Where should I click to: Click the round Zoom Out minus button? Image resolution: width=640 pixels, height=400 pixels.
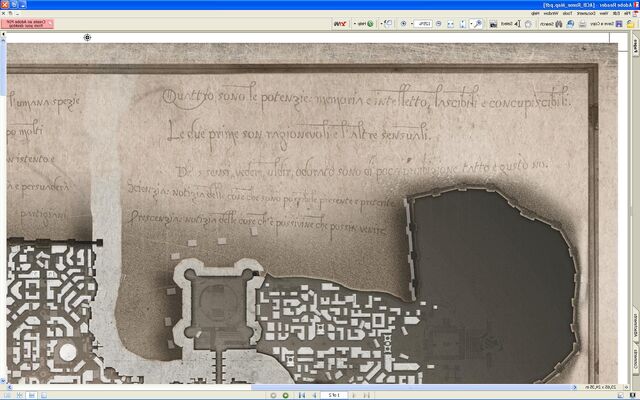pos(438,24)
